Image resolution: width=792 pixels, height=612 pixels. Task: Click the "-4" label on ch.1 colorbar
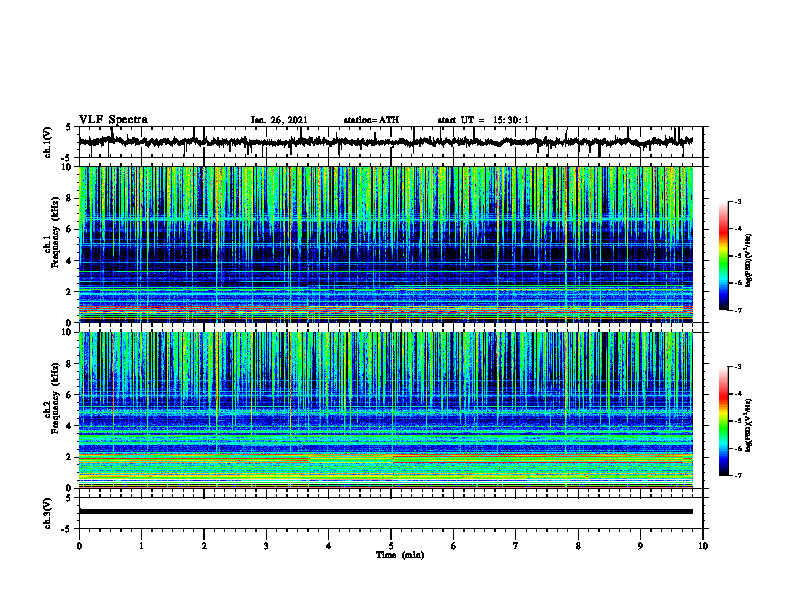coord(738,229)
